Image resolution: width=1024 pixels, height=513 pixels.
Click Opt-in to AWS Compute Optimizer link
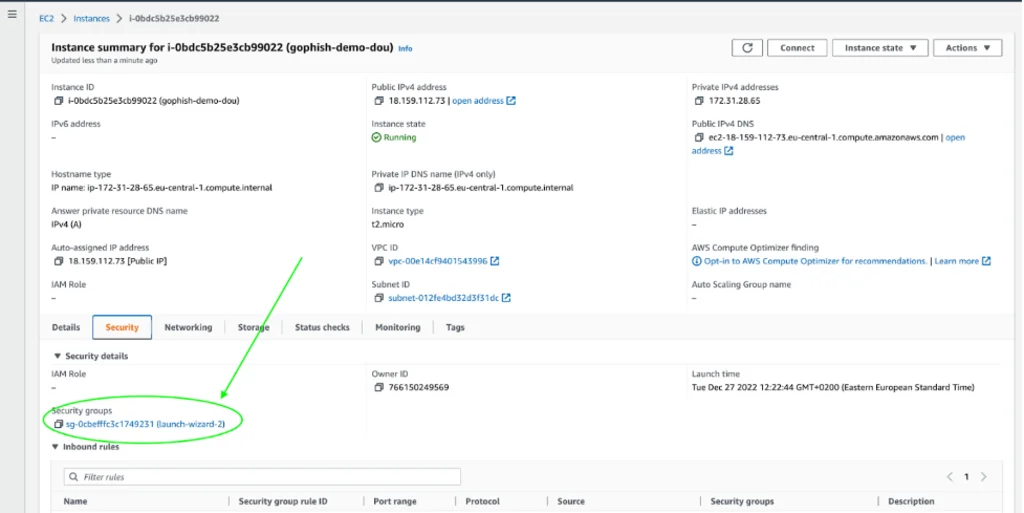(815, 261)
